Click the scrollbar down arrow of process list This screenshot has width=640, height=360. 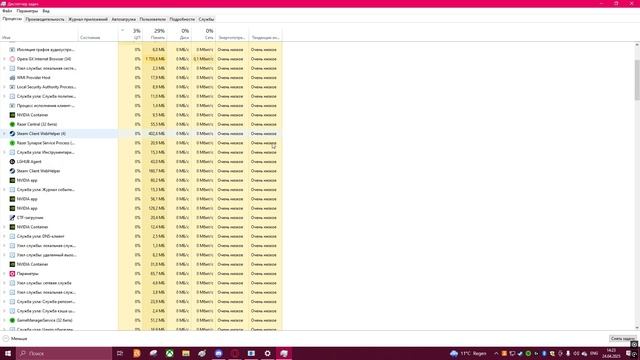coord(637,328)
